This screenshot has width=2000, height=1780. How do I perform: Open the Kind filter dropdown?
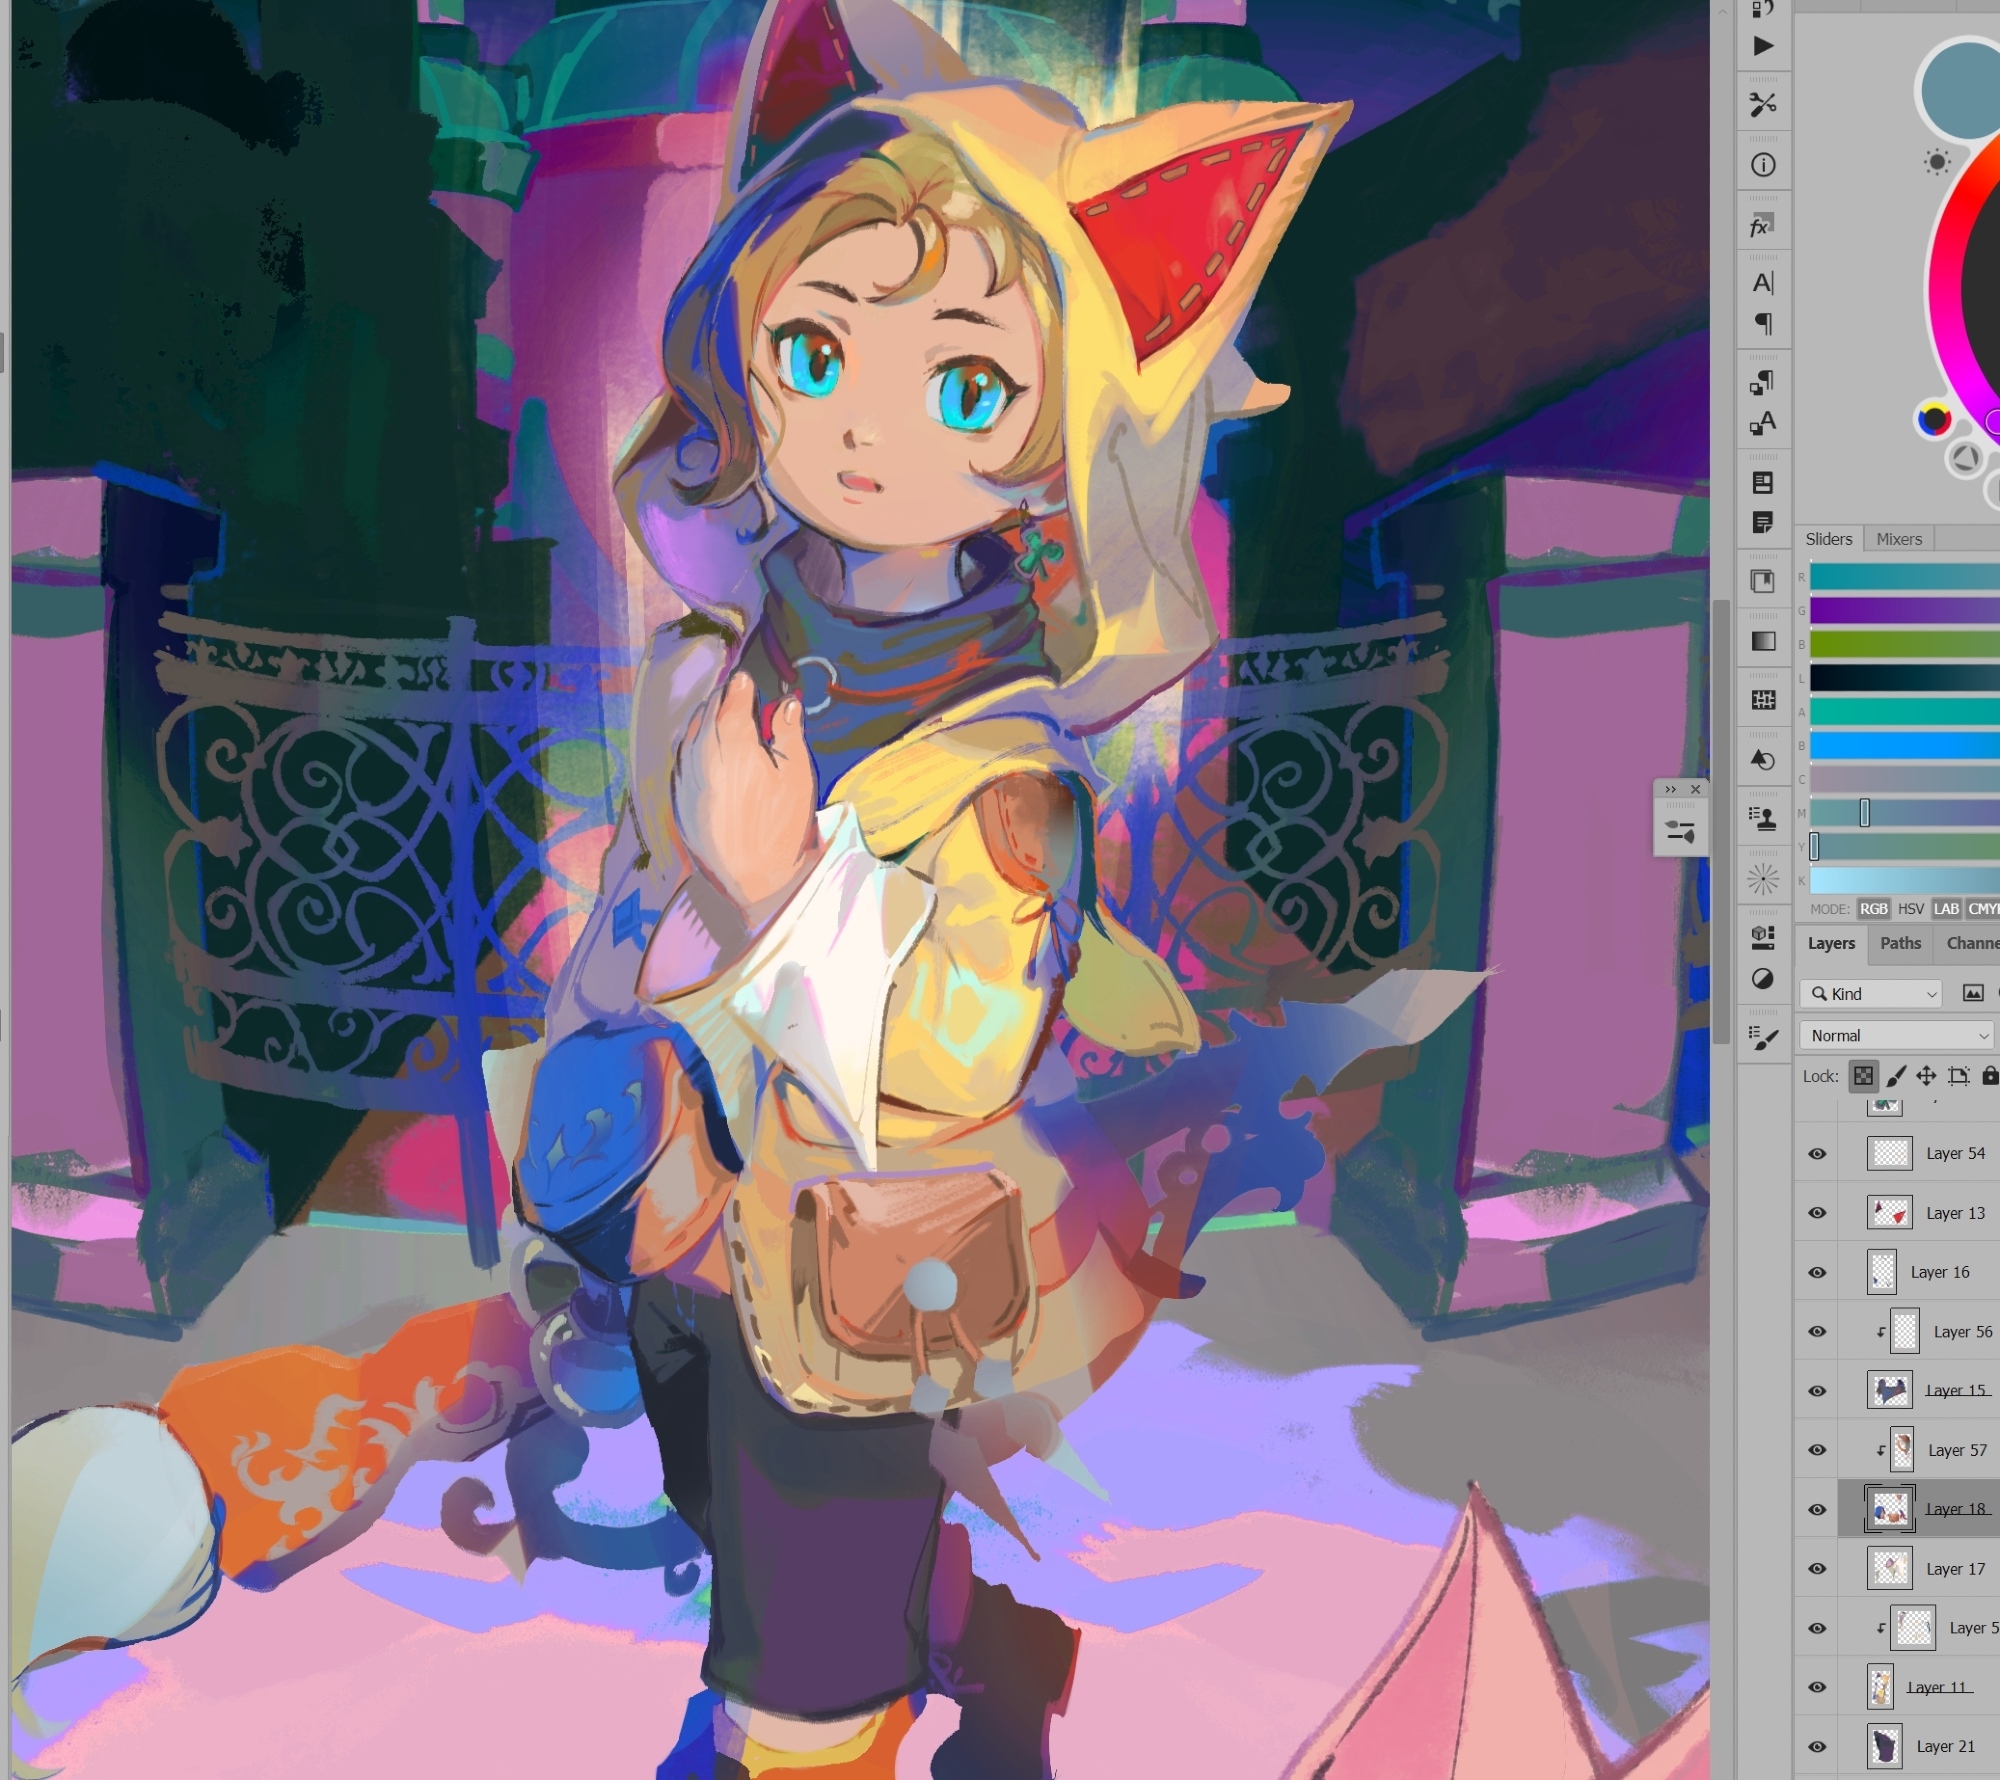(x=1871, y=993)
